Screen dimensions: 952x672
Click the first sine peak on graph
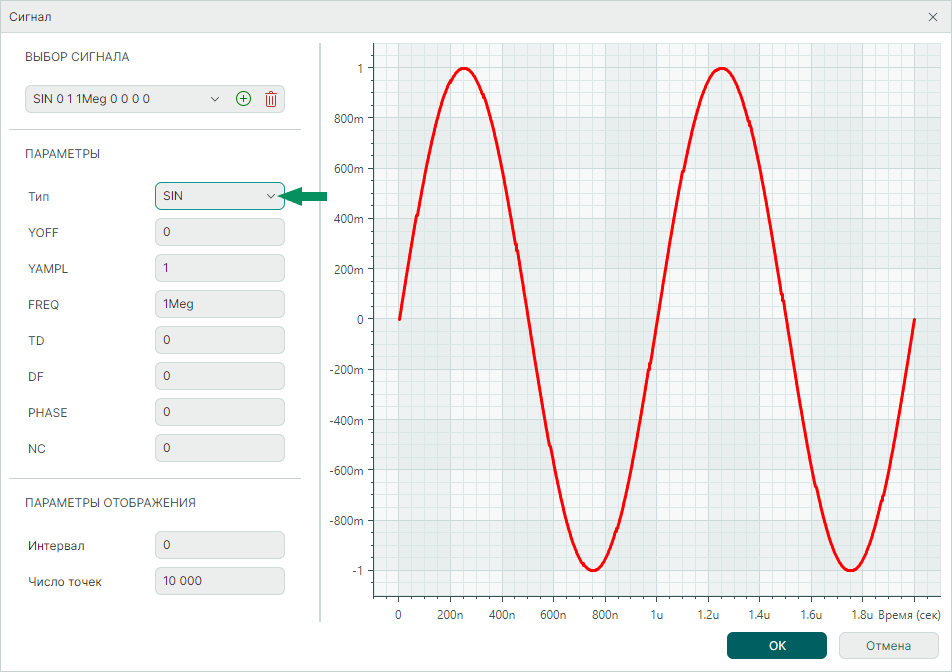click(x=463, y=68)
